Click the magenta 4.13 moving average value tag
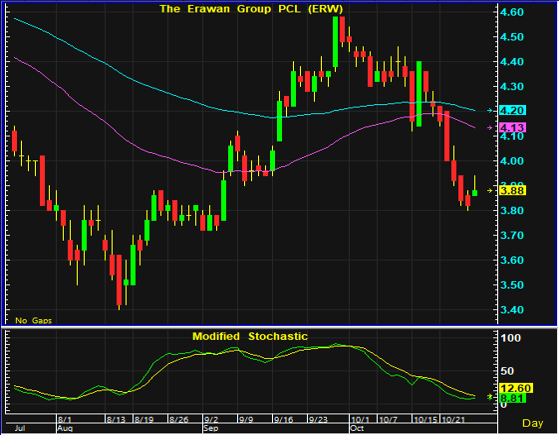Screen dimensions: 559x435 point(513,127)
